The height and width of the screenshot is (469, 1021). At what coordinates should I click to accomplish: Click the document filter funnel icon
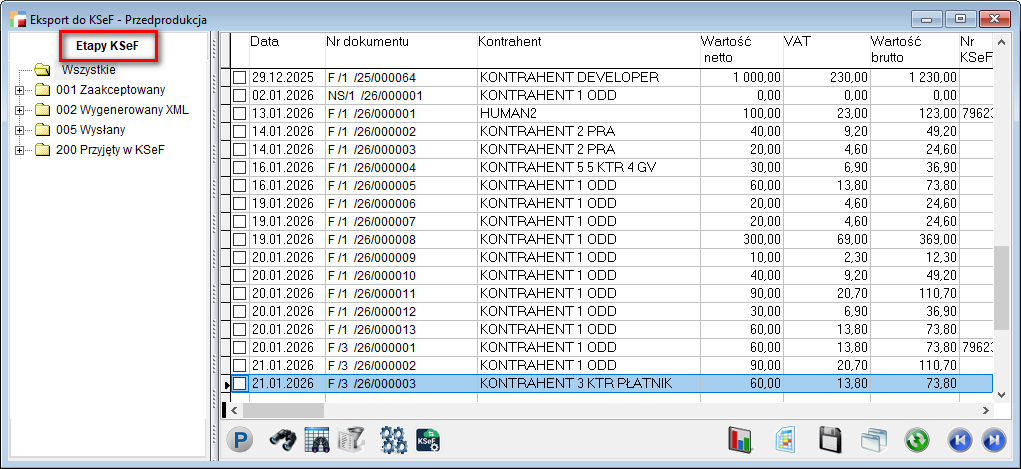tap(350, 440)
